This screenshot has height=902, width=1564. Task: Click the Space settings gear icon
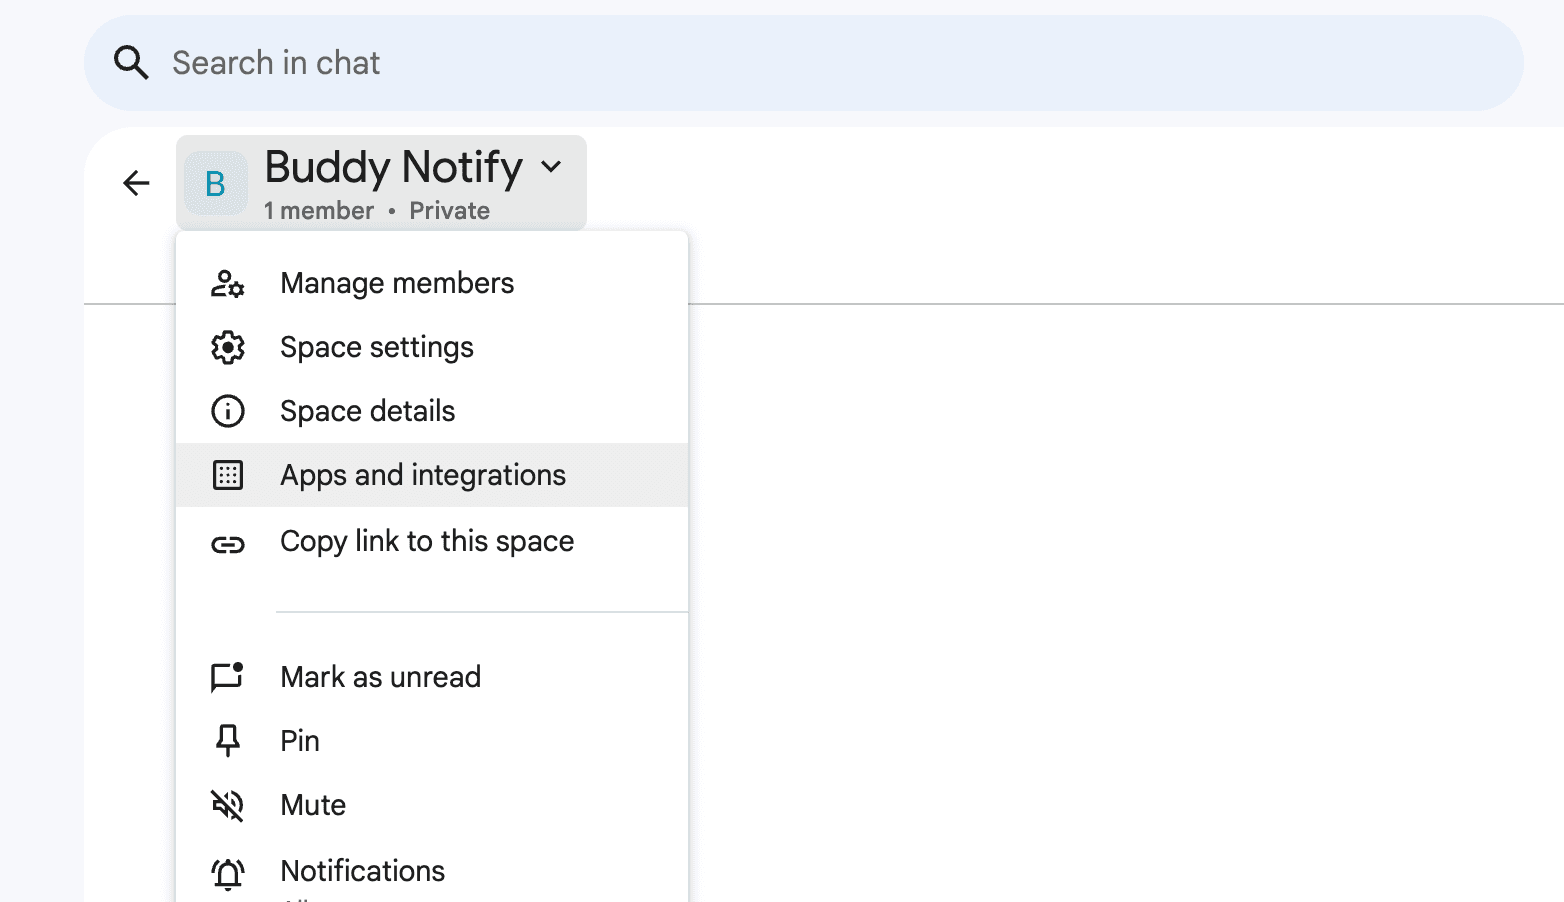point(228,347)
